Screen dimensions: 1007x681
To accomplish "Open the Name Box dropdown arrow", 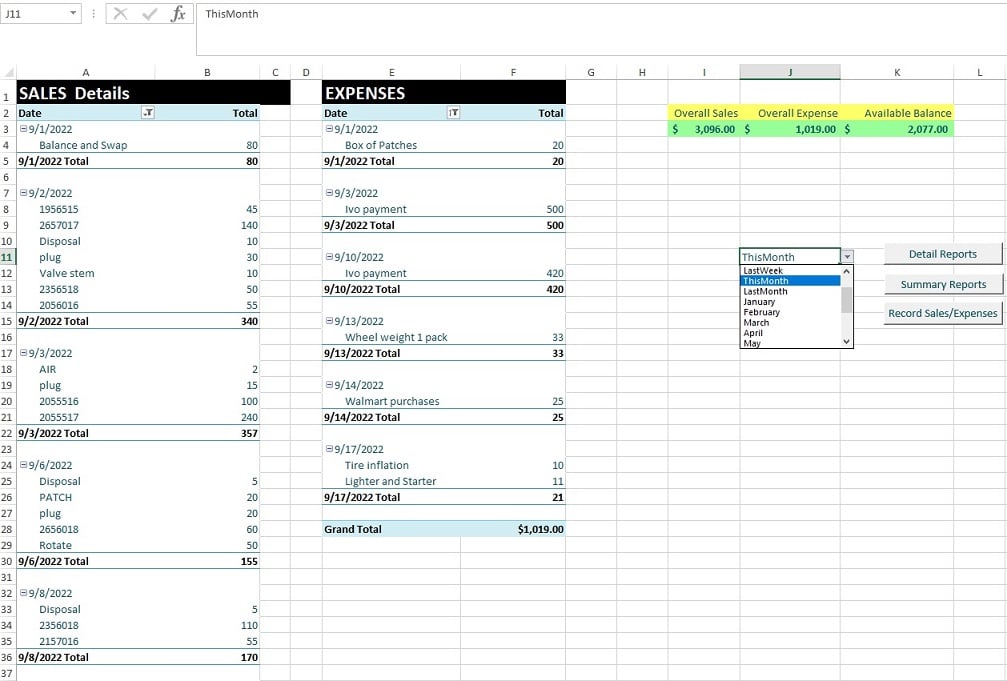I will point(73,13).
